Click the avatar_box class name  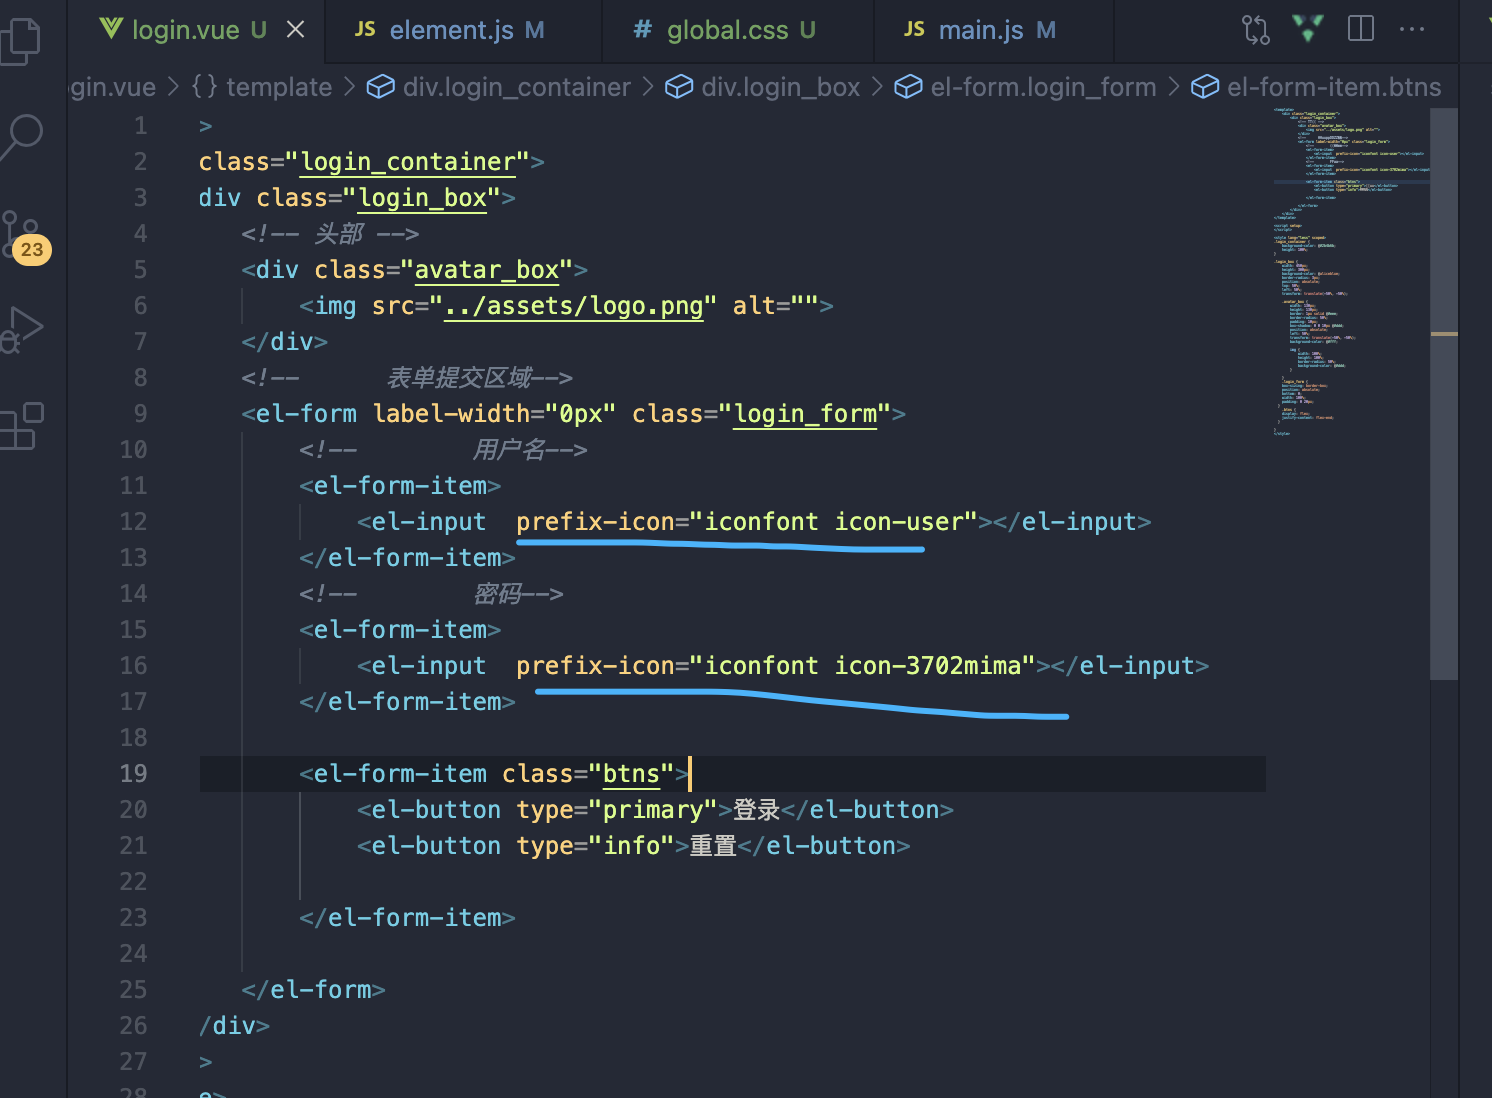click(x=487, y=270)
